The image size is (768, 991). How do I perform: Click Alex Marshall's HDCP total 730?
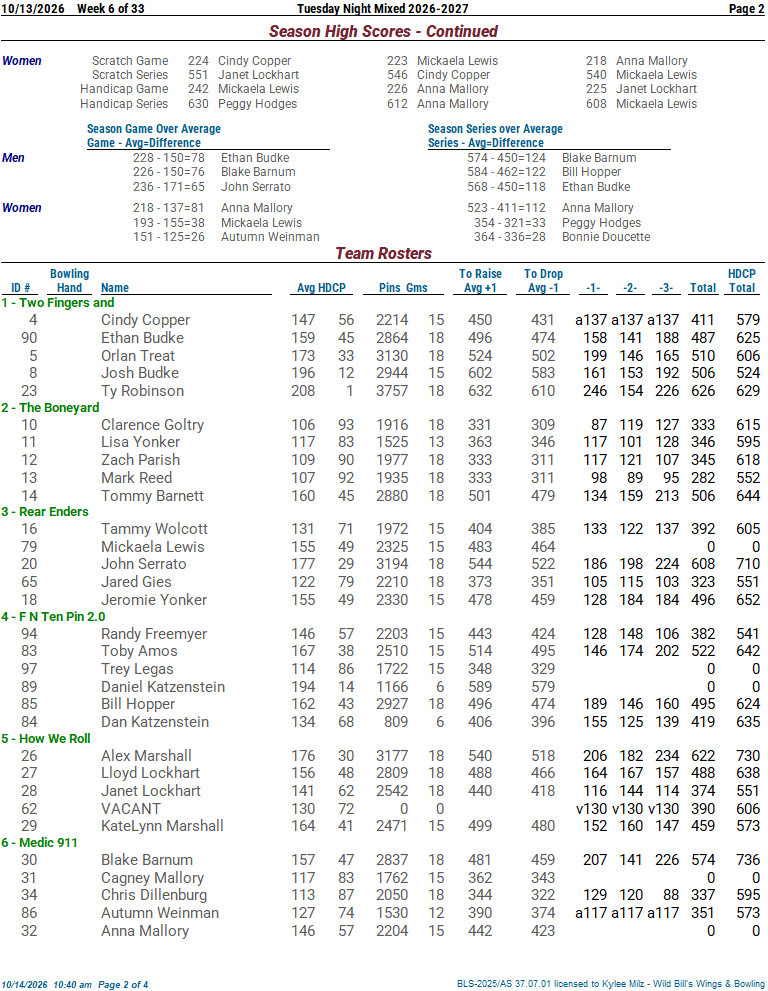[x=748, y=756]
